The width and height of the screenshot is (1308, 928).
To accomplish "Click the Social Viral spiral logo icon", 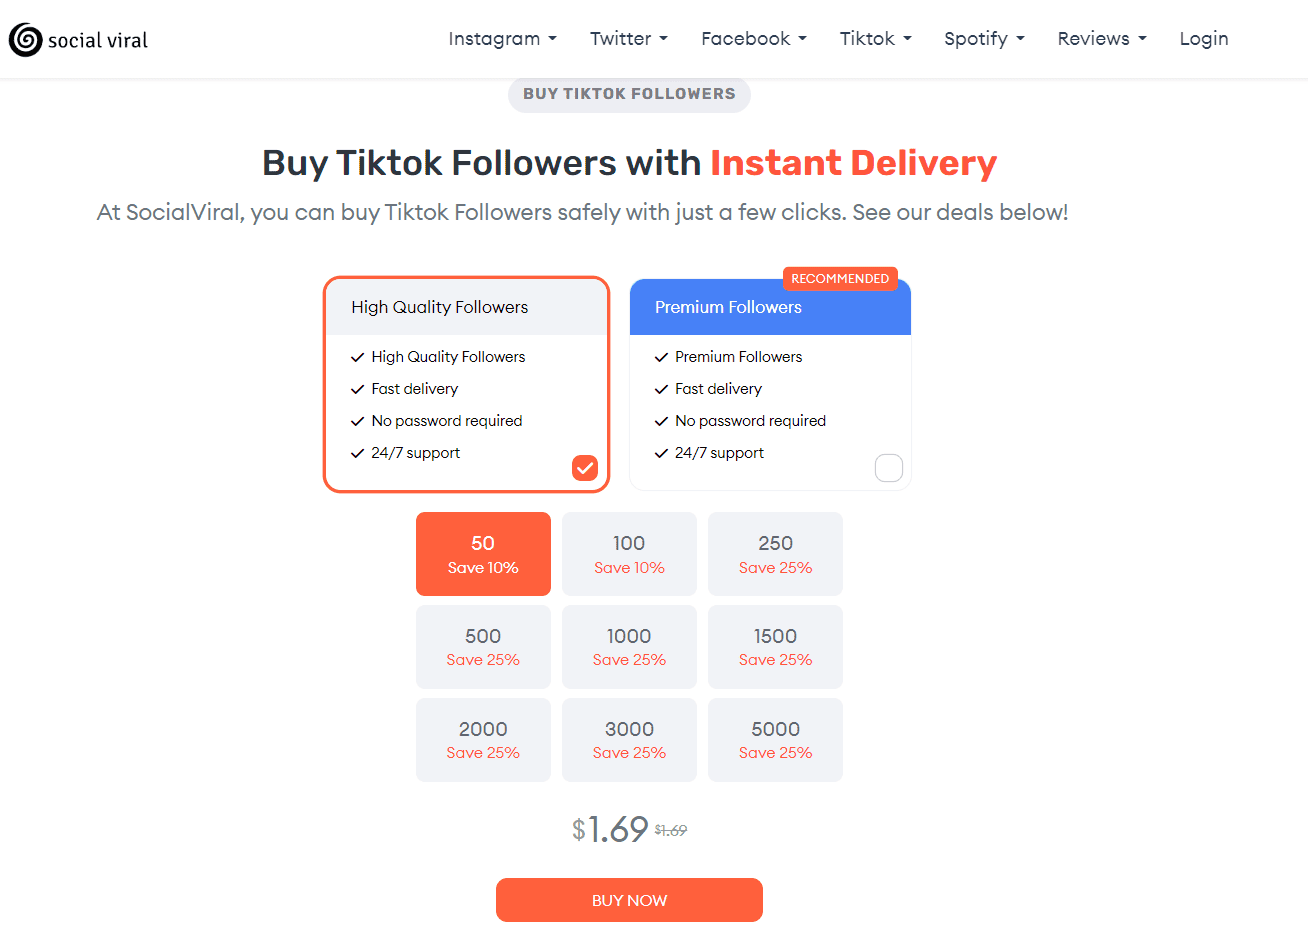I will click(25, 40).
